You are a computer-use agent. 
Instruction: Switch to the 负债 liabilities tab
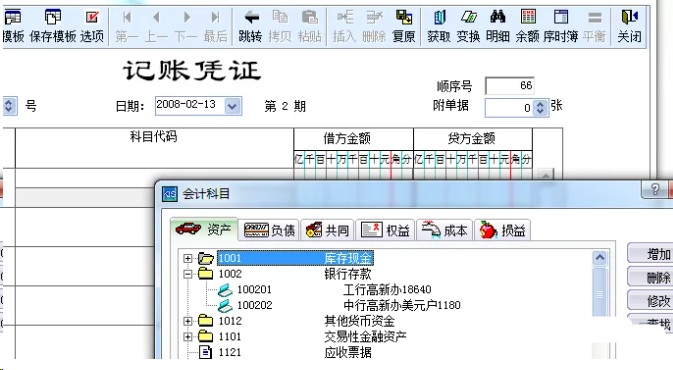point(270,230)
